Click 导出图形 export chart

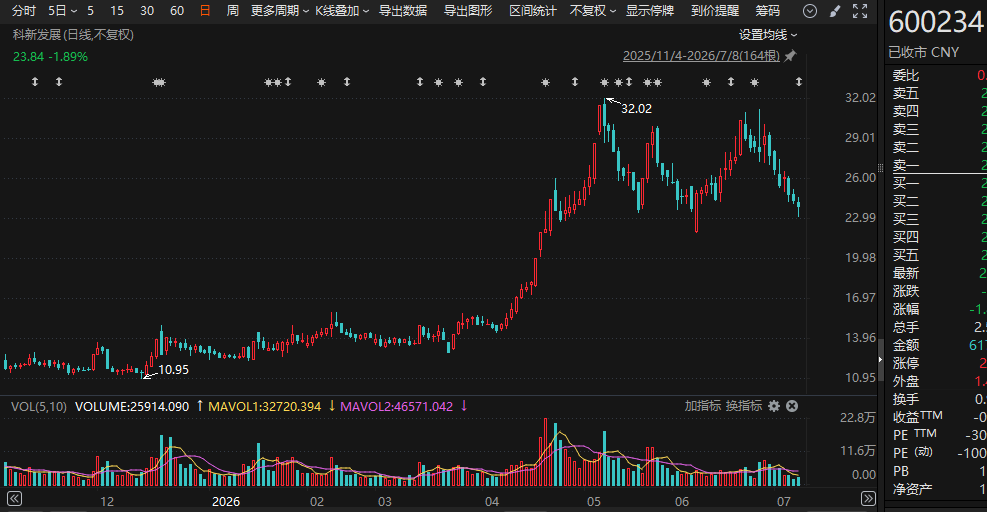pos(468,11)
